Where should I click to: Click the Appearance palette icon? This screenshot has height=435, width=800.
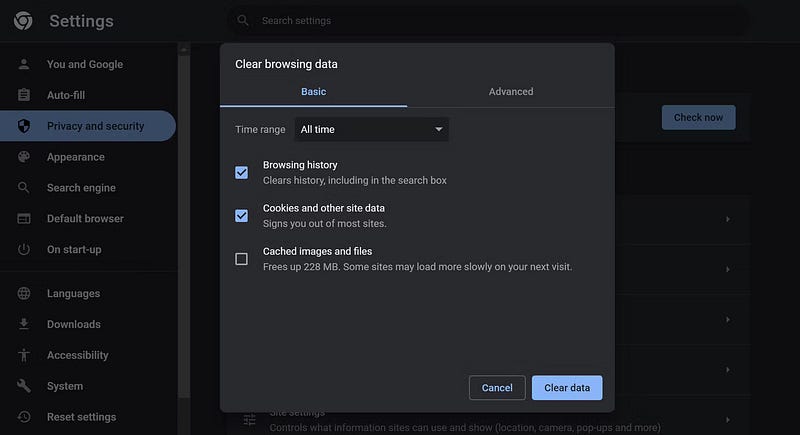pyautogui.click(x=23, y=157)
